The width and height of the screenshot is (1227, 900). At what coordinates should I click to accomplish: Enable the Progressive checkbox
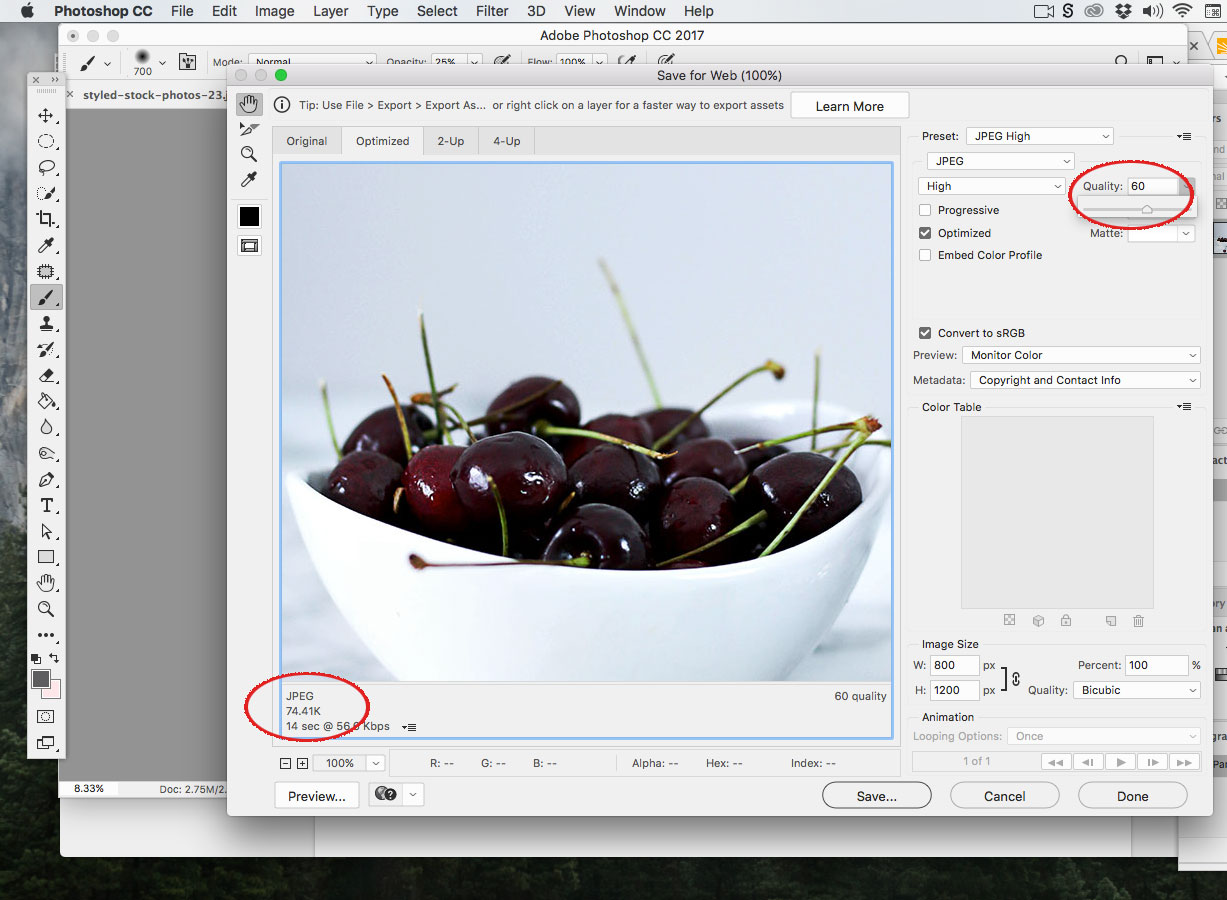pos(925,210)
